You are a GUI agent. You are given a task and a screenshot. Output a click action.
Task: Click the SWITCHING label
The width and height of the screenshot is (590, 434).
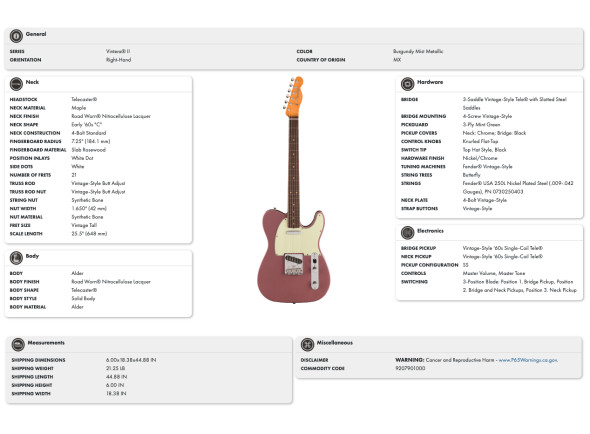point(414,282)
